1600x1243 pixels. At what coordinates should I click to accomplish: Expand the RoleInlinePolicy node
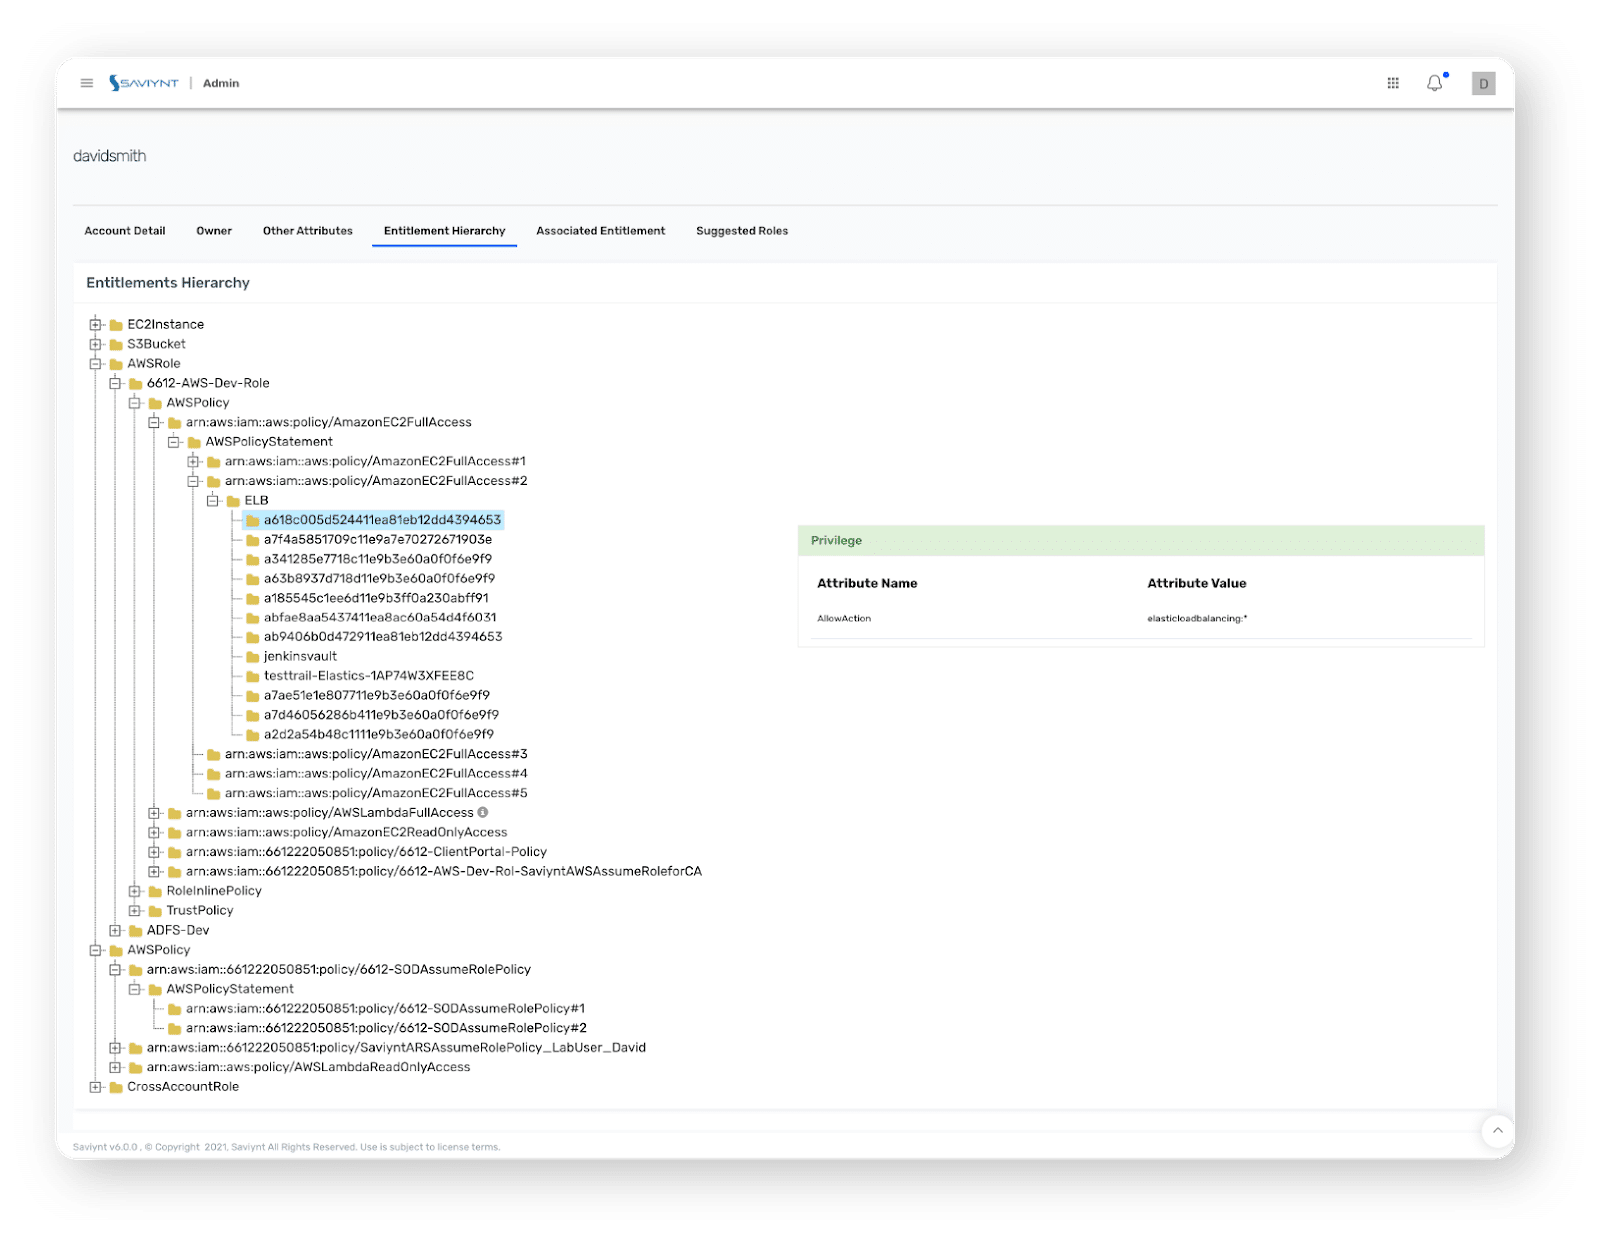coord(135,890)
